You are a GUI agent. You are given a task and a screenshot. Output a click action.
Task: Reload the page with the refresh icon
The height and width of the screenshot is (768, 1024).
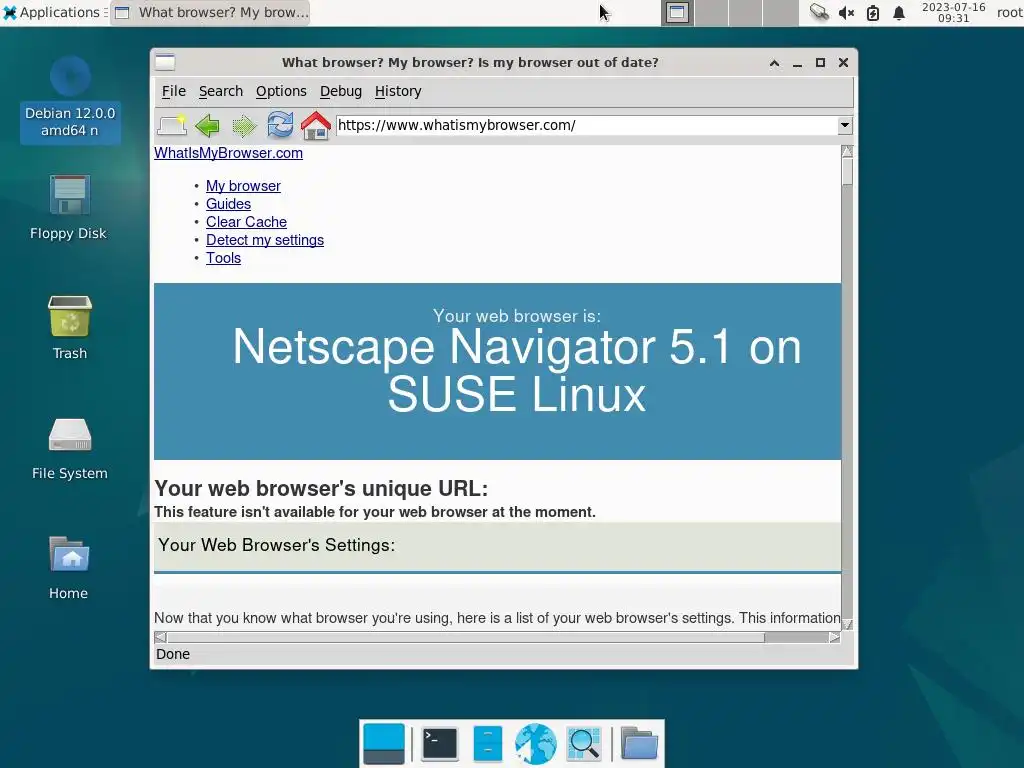280,125
